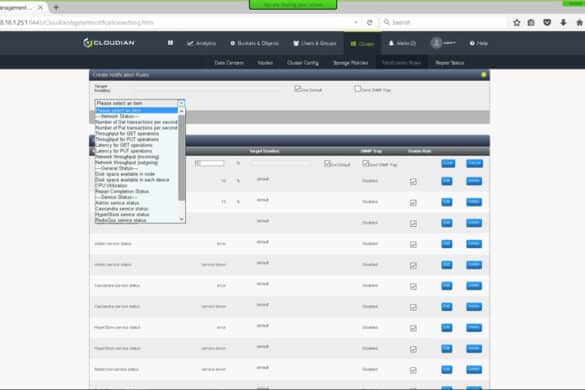
Task: Click dropdown list scroll-up arrow
Action: (x=182, y=111)
